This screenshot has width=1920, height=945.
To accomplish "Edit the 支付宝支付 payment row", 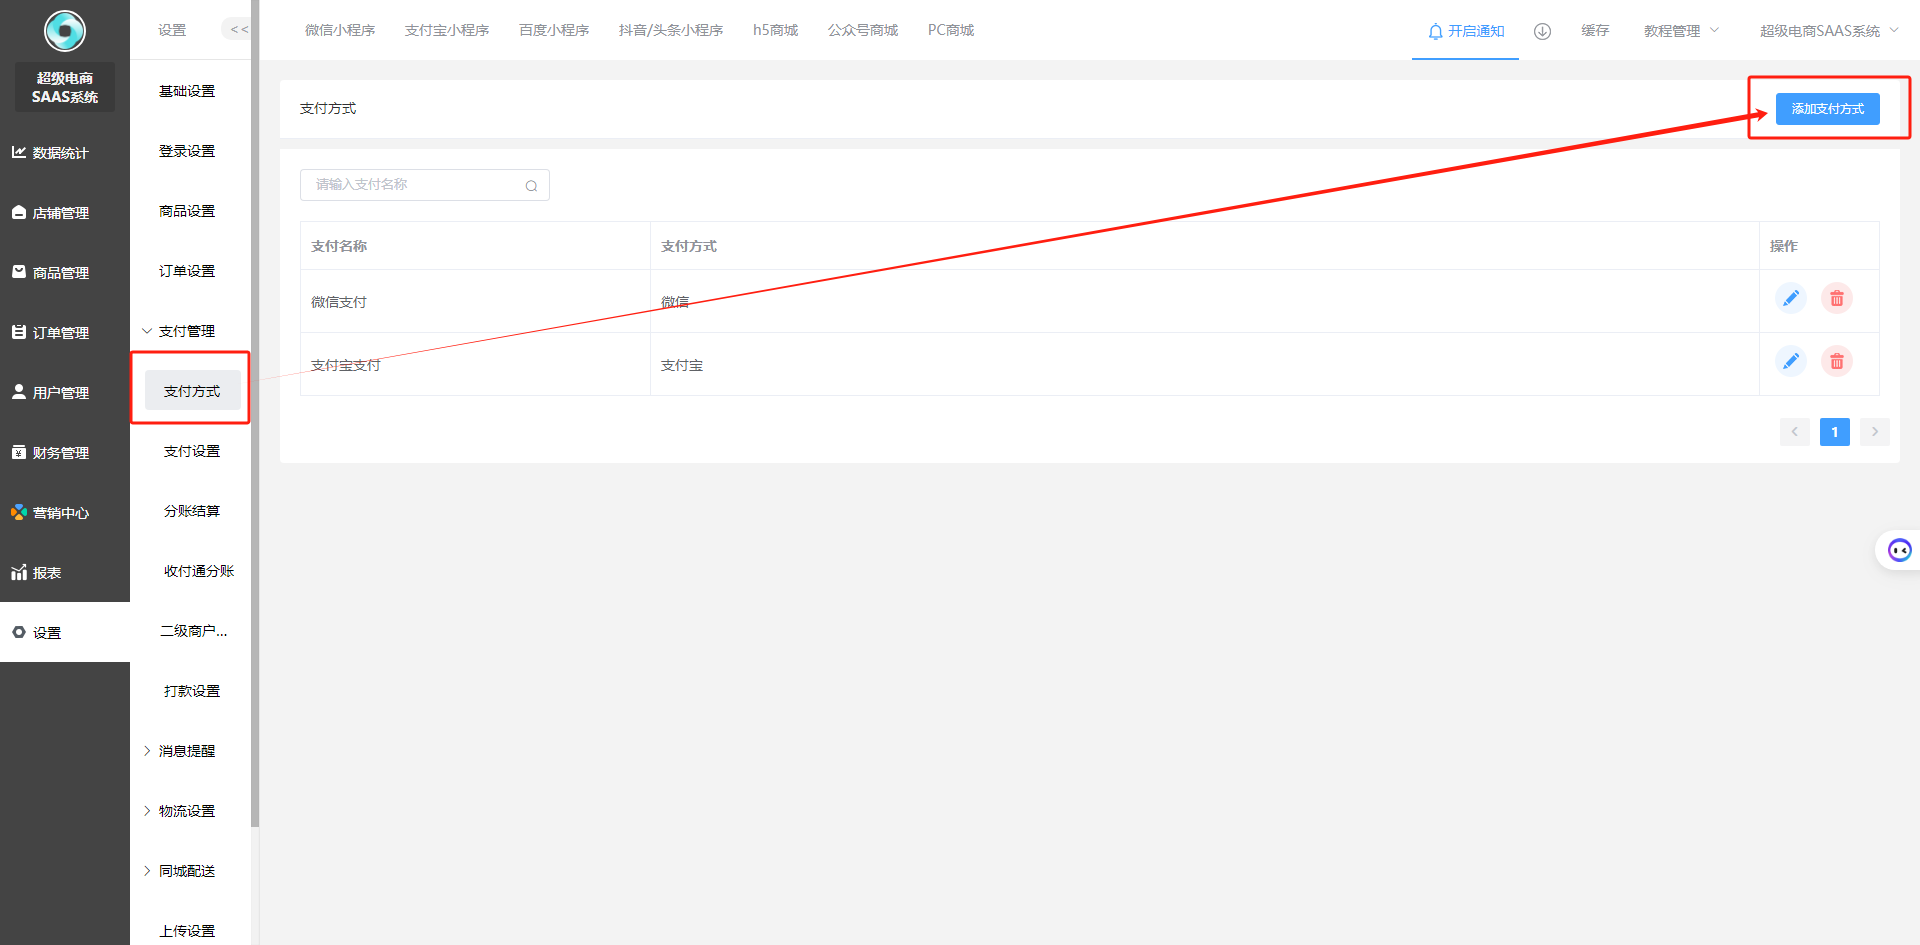I will [x=1790, y=362].
